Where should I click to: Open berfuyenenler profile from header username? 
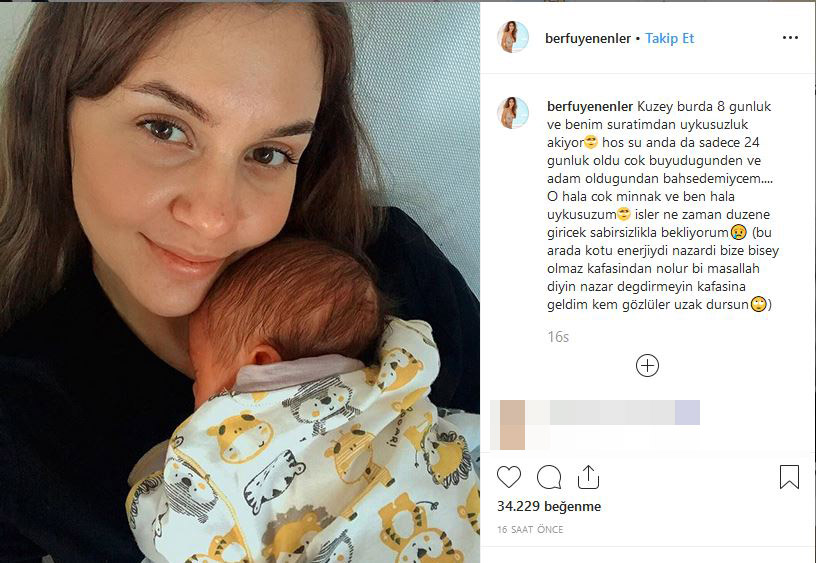point(588,38)
